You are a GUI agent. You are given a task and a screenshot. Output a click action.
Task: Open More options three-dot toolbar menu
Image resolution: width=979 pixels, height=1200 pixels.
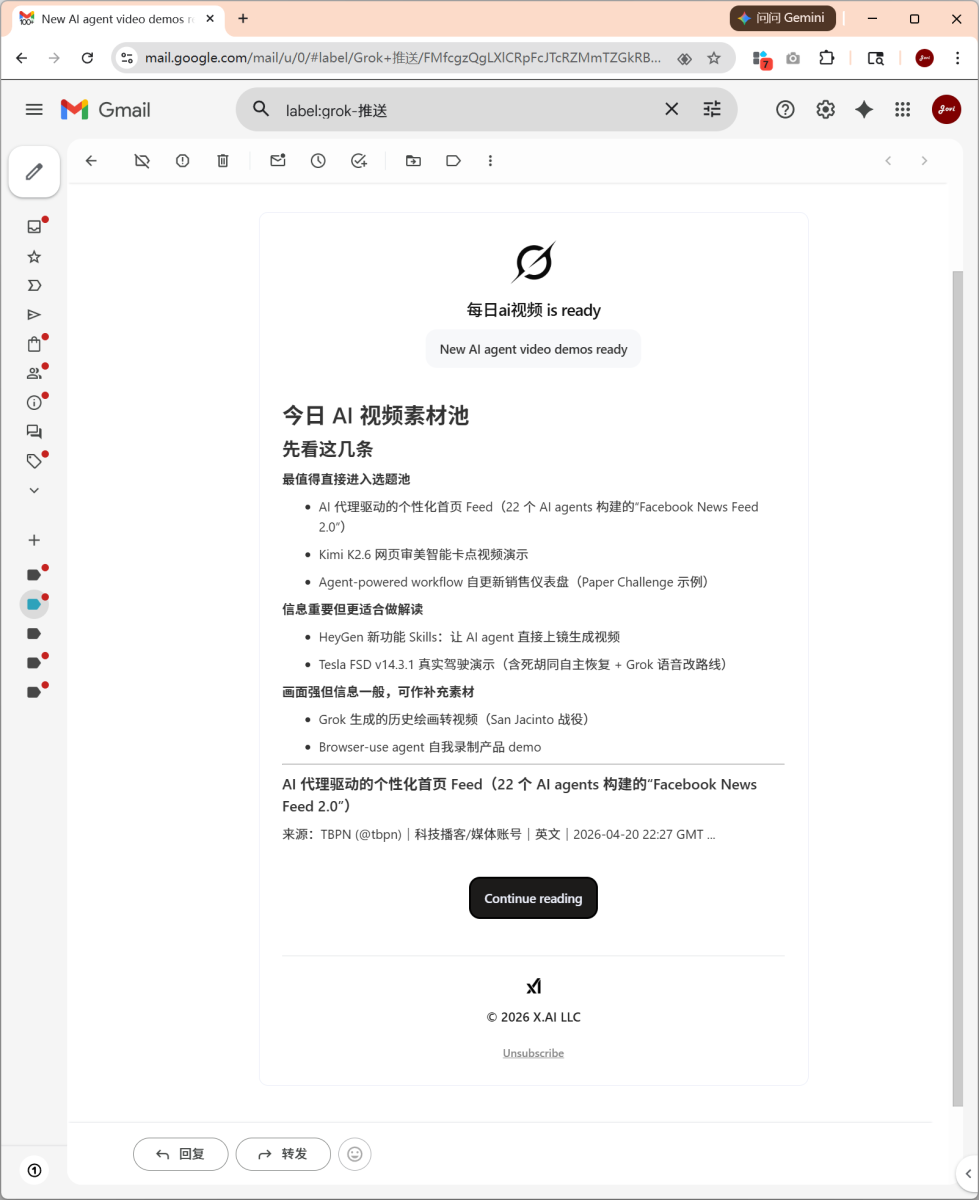pyautogui.click(x=490, y=161)
